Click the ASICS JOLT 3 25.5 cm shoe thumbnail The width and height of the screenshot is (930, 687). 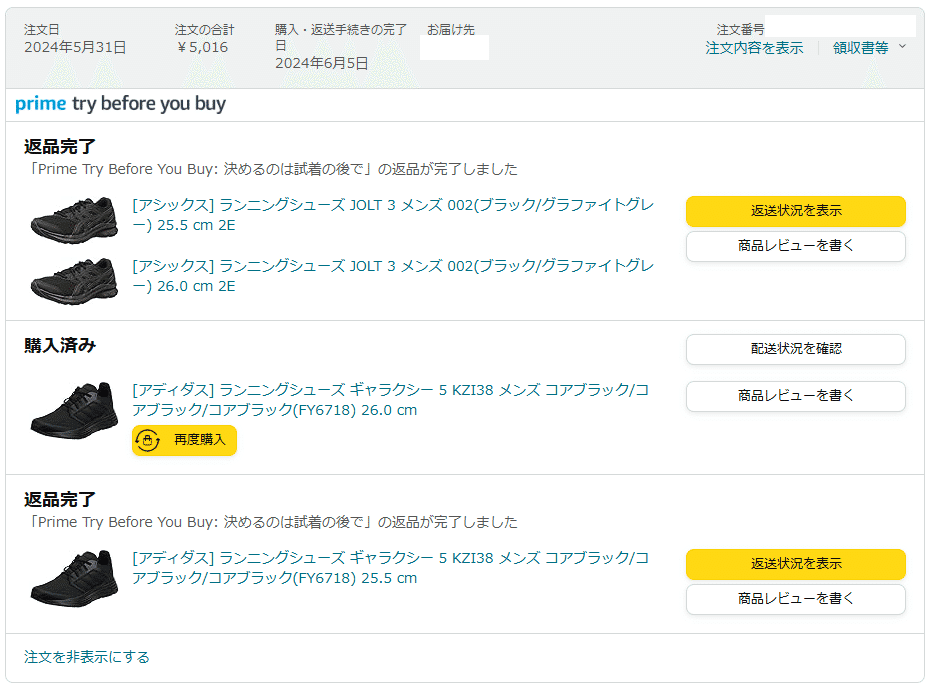tap(74, 220)
